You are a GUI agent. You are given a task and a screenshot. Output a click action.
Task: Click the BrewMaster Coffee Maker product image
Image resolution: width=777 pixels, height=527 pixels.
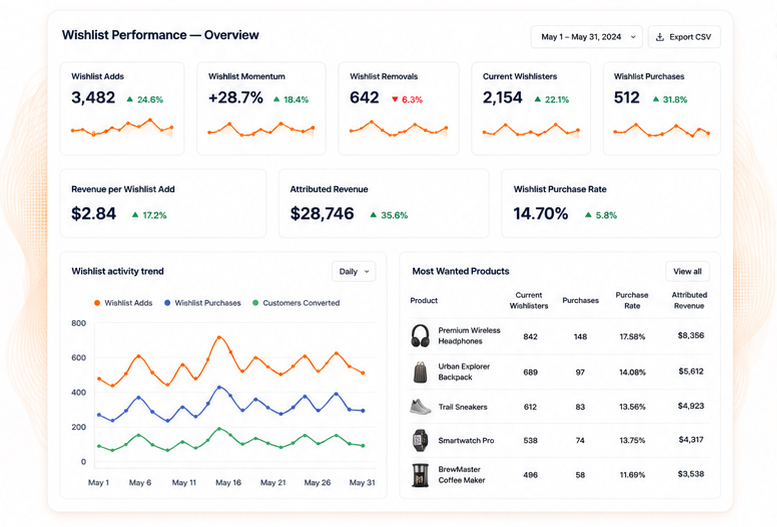click(420, 475)
